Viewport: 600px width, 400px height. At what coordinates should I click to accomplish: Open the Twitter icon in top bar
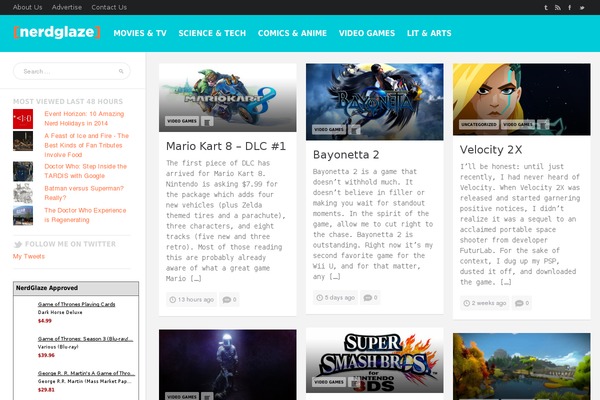coord(582,7)
